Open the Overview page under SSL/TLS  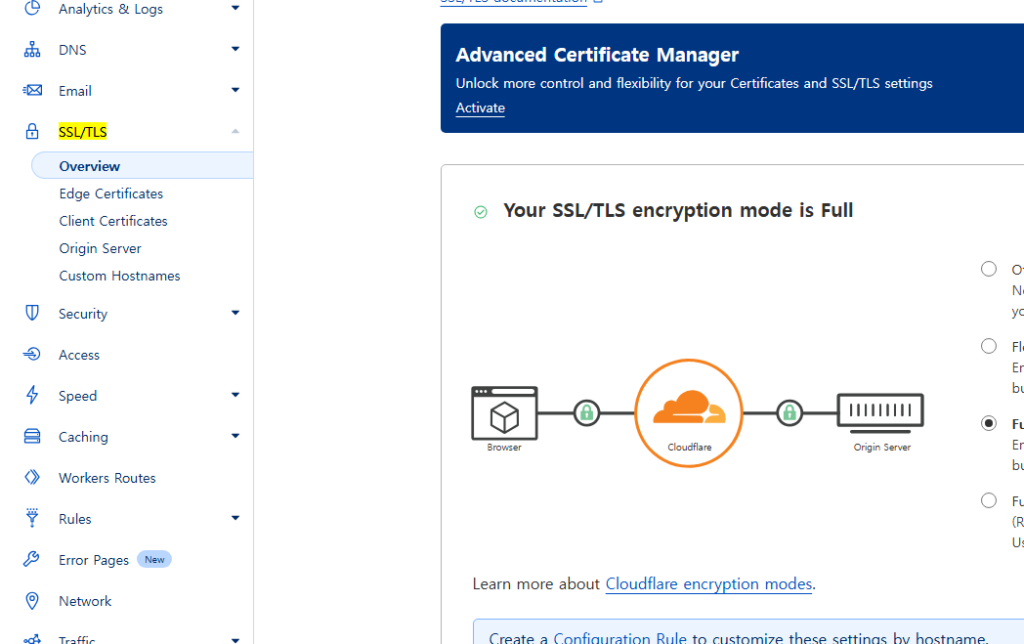tap(142, 165)
